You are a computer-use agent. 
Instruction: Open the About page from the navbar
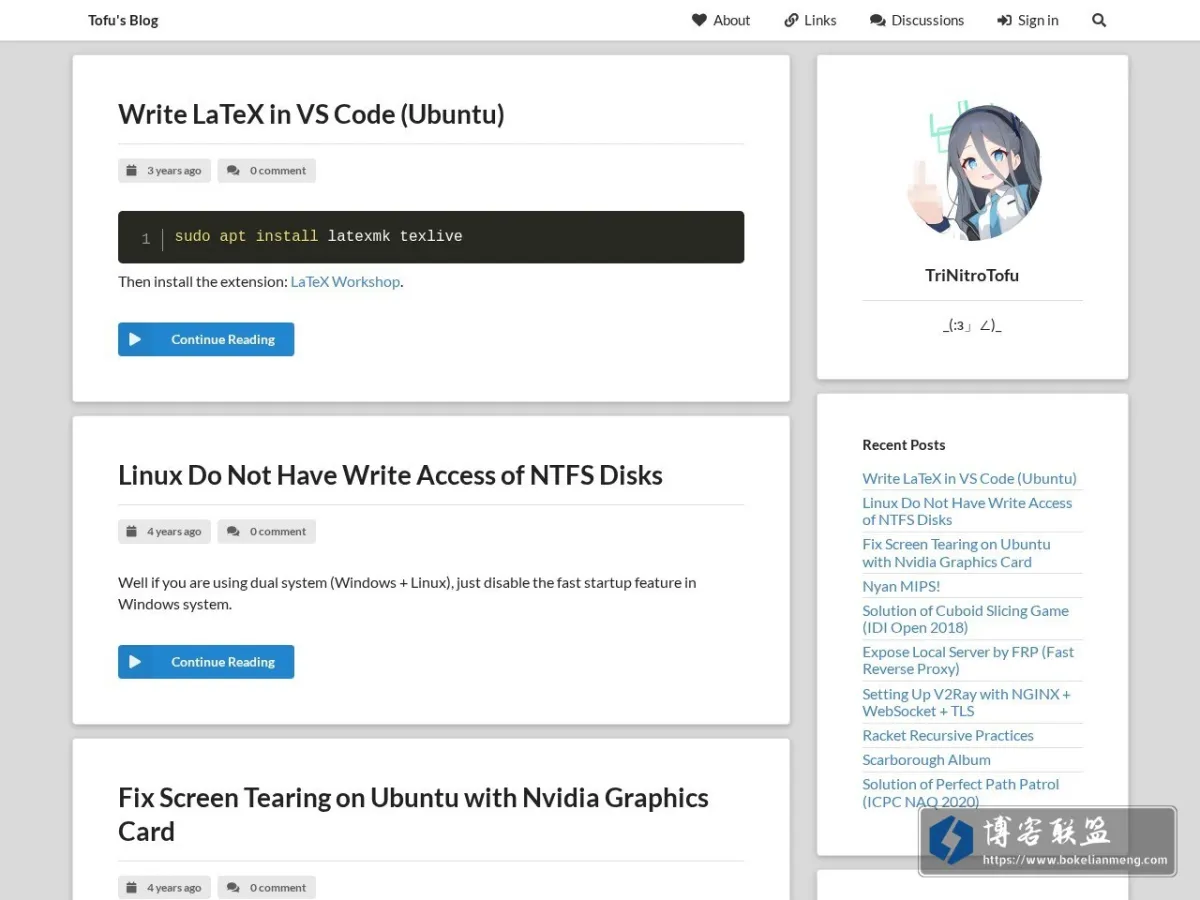coord(721,20)
